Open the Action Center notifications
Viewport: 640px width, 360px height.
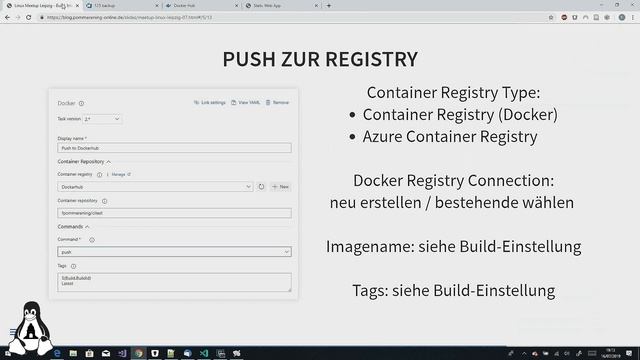click(629, 353)
